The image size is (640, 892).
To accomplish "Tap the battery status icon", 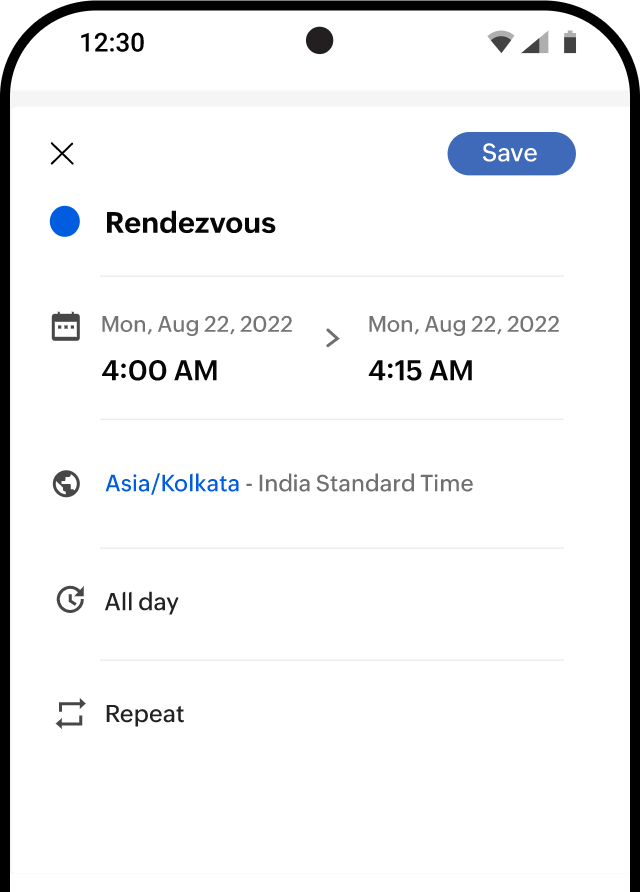I will 570,42.
